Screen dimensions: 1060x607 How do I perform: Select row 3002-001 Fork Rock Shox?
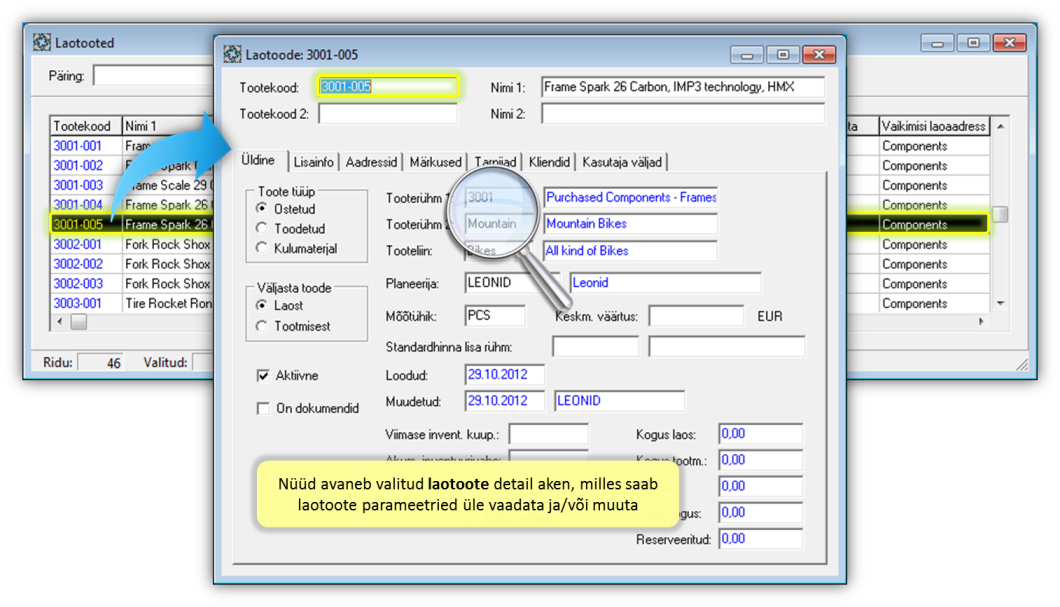(132, 244)
